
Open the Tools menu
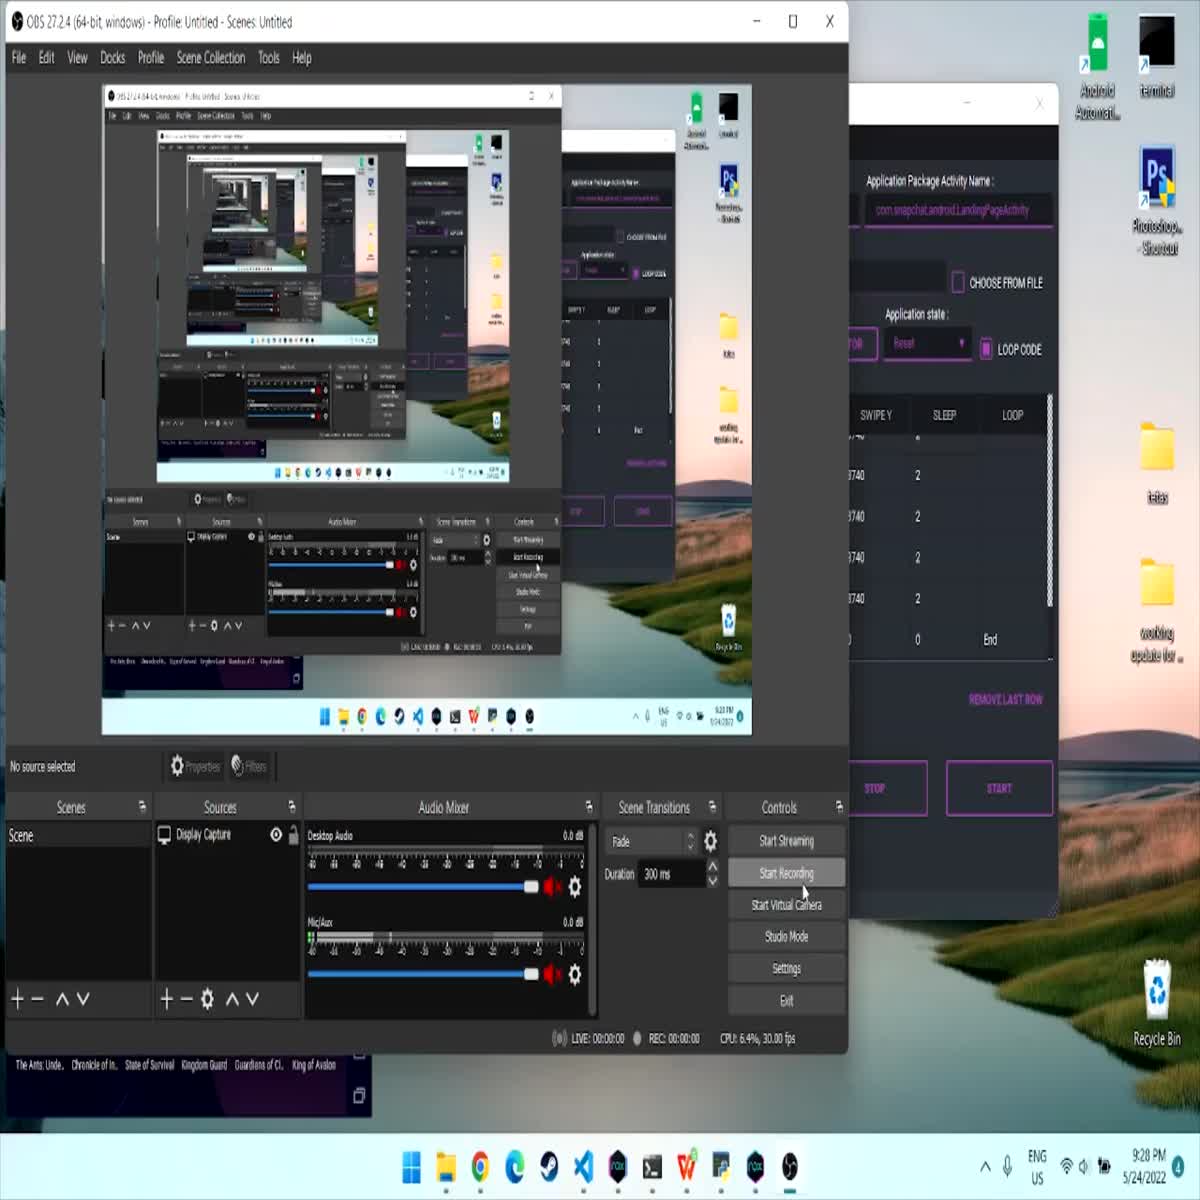[268, 58]
